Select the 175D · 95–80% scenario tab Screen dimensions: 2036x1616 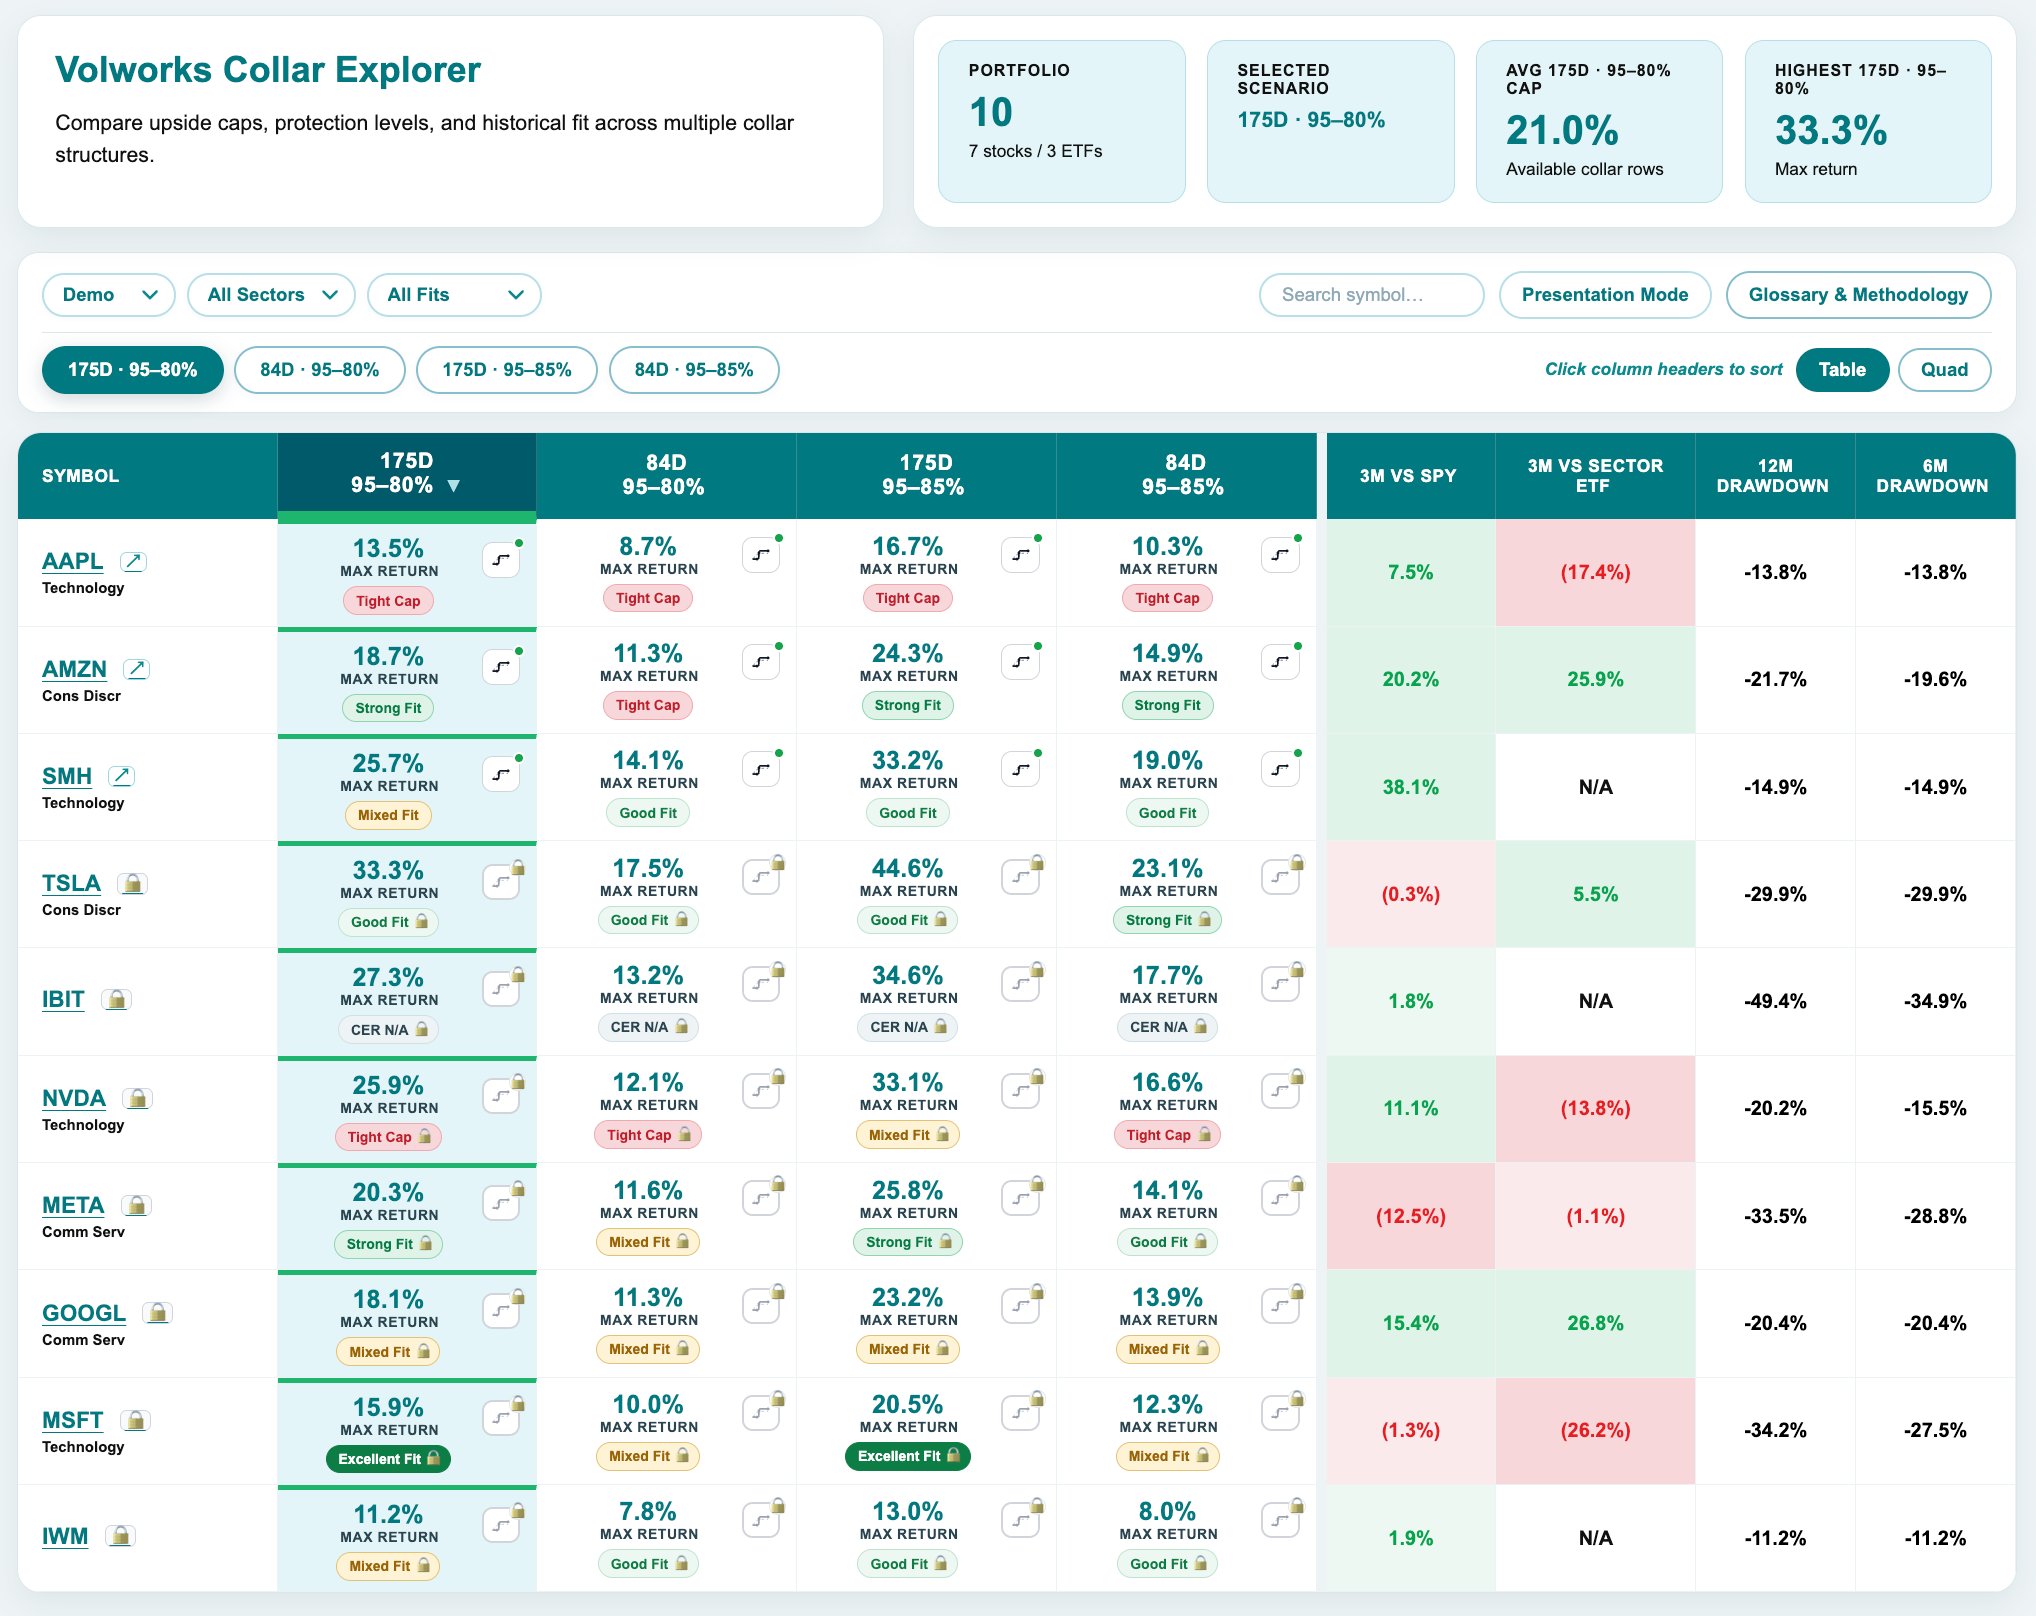(x=133, y=370)
